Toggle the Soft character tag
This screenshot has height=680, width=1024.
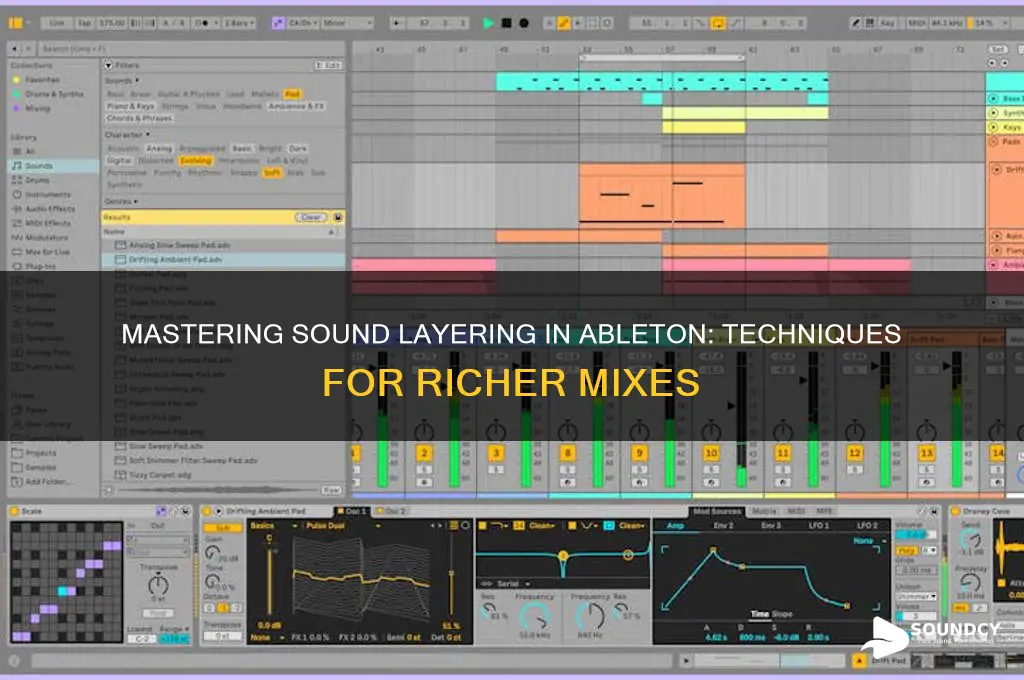tap(272, 173)
